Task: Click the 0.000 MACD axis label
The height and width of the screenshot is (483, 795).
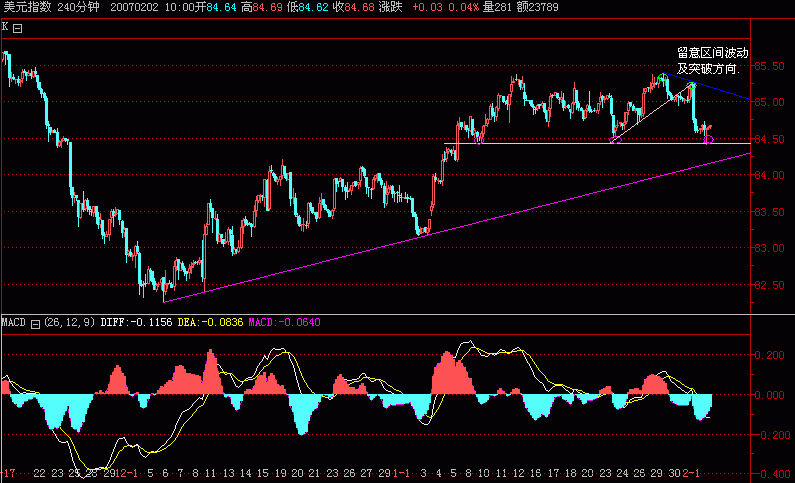Action: [772, 395]
